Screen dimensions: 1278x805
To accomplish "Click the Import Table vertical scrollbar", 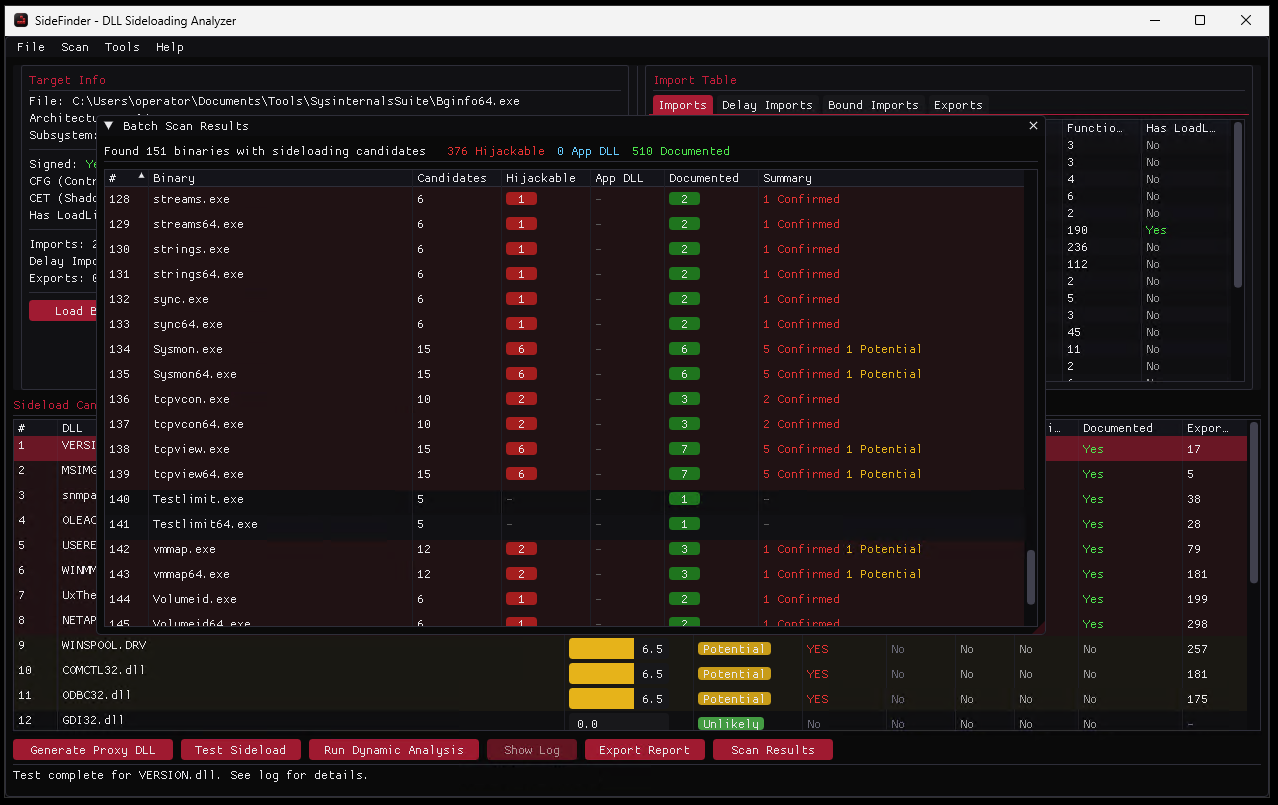I will 1239,205.
